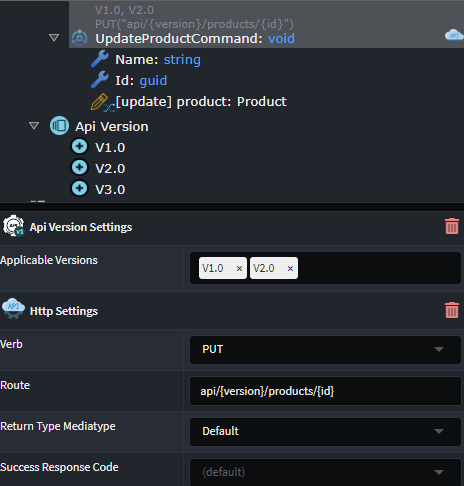Click the Http Settings header text
The height and width of the screenshot is (486, 464).
point(64,311)
